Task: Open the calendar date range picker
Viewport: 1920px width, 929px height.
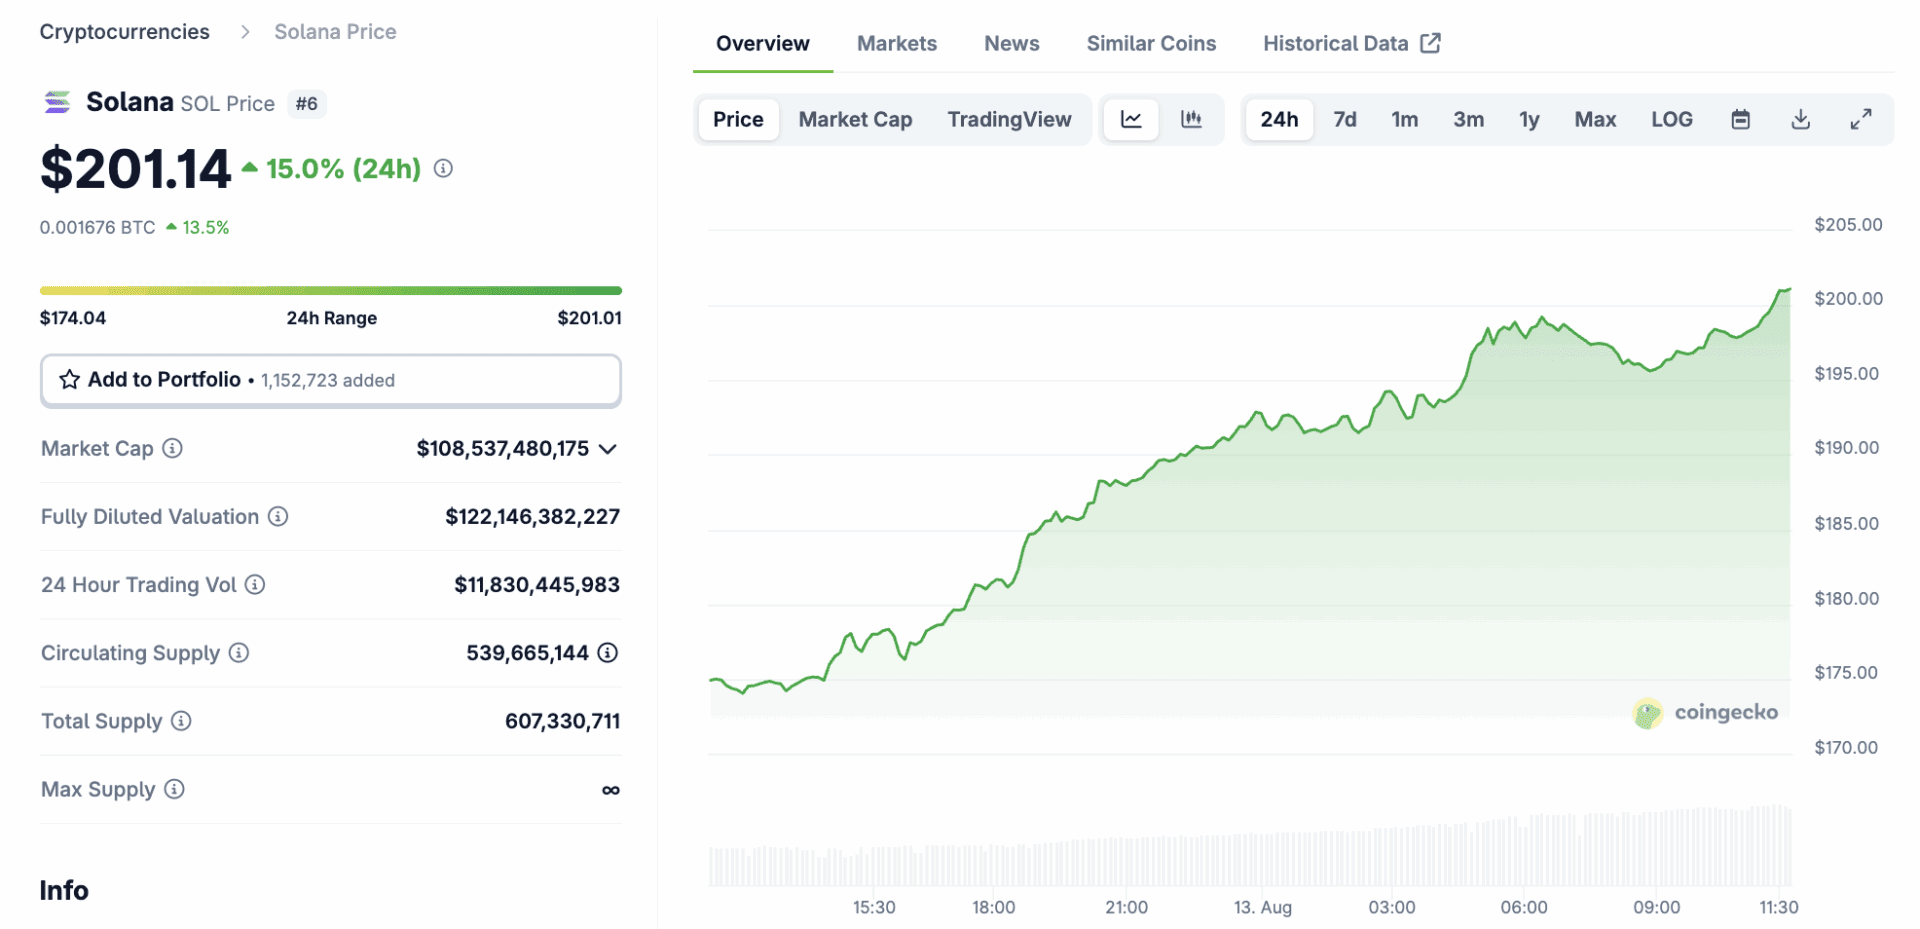Action: (1740, 120)
